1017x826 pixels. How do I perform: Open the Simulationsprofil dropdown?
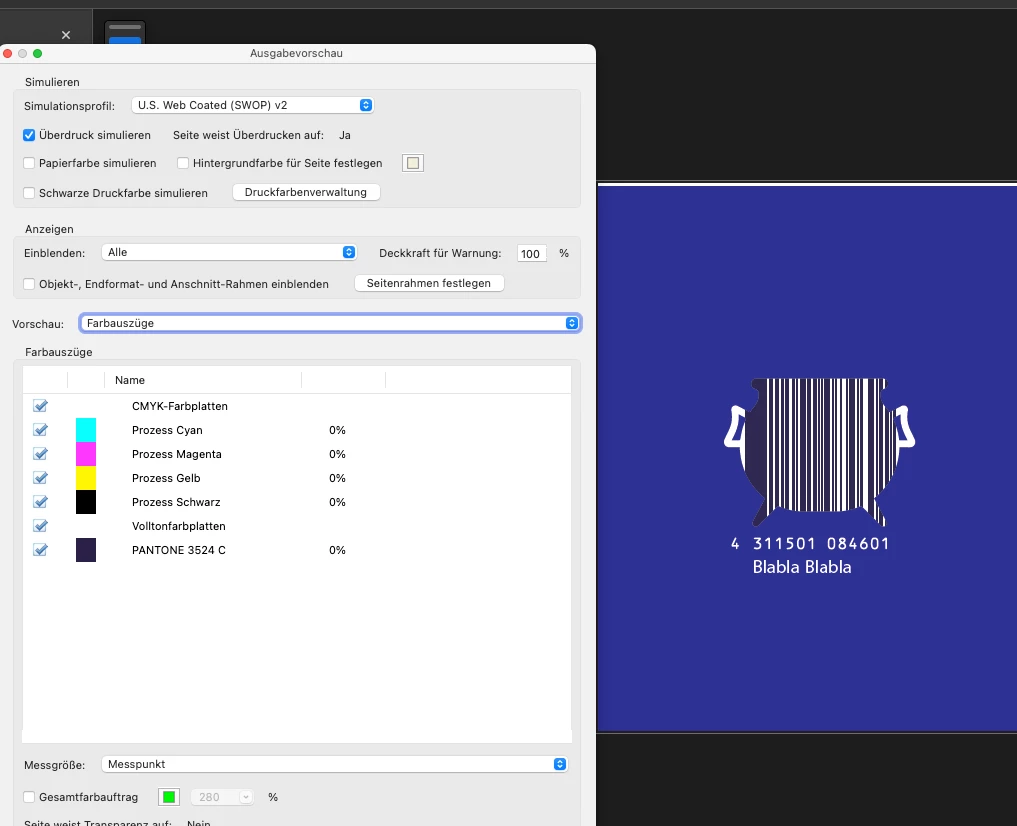(x=252, y=105)
